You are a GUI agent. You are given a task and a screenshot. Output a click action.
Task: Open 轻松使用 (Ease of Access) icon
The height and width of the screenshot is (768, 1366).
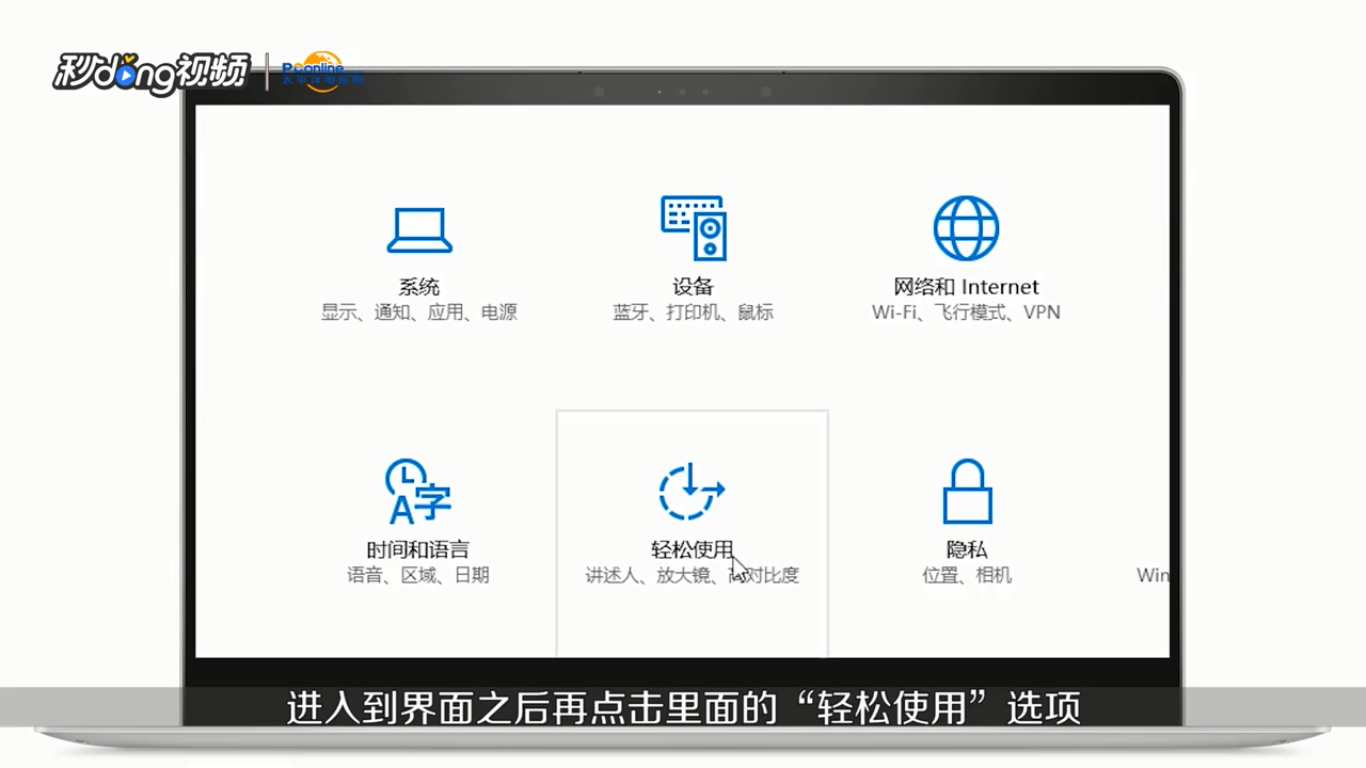[690, 492]
